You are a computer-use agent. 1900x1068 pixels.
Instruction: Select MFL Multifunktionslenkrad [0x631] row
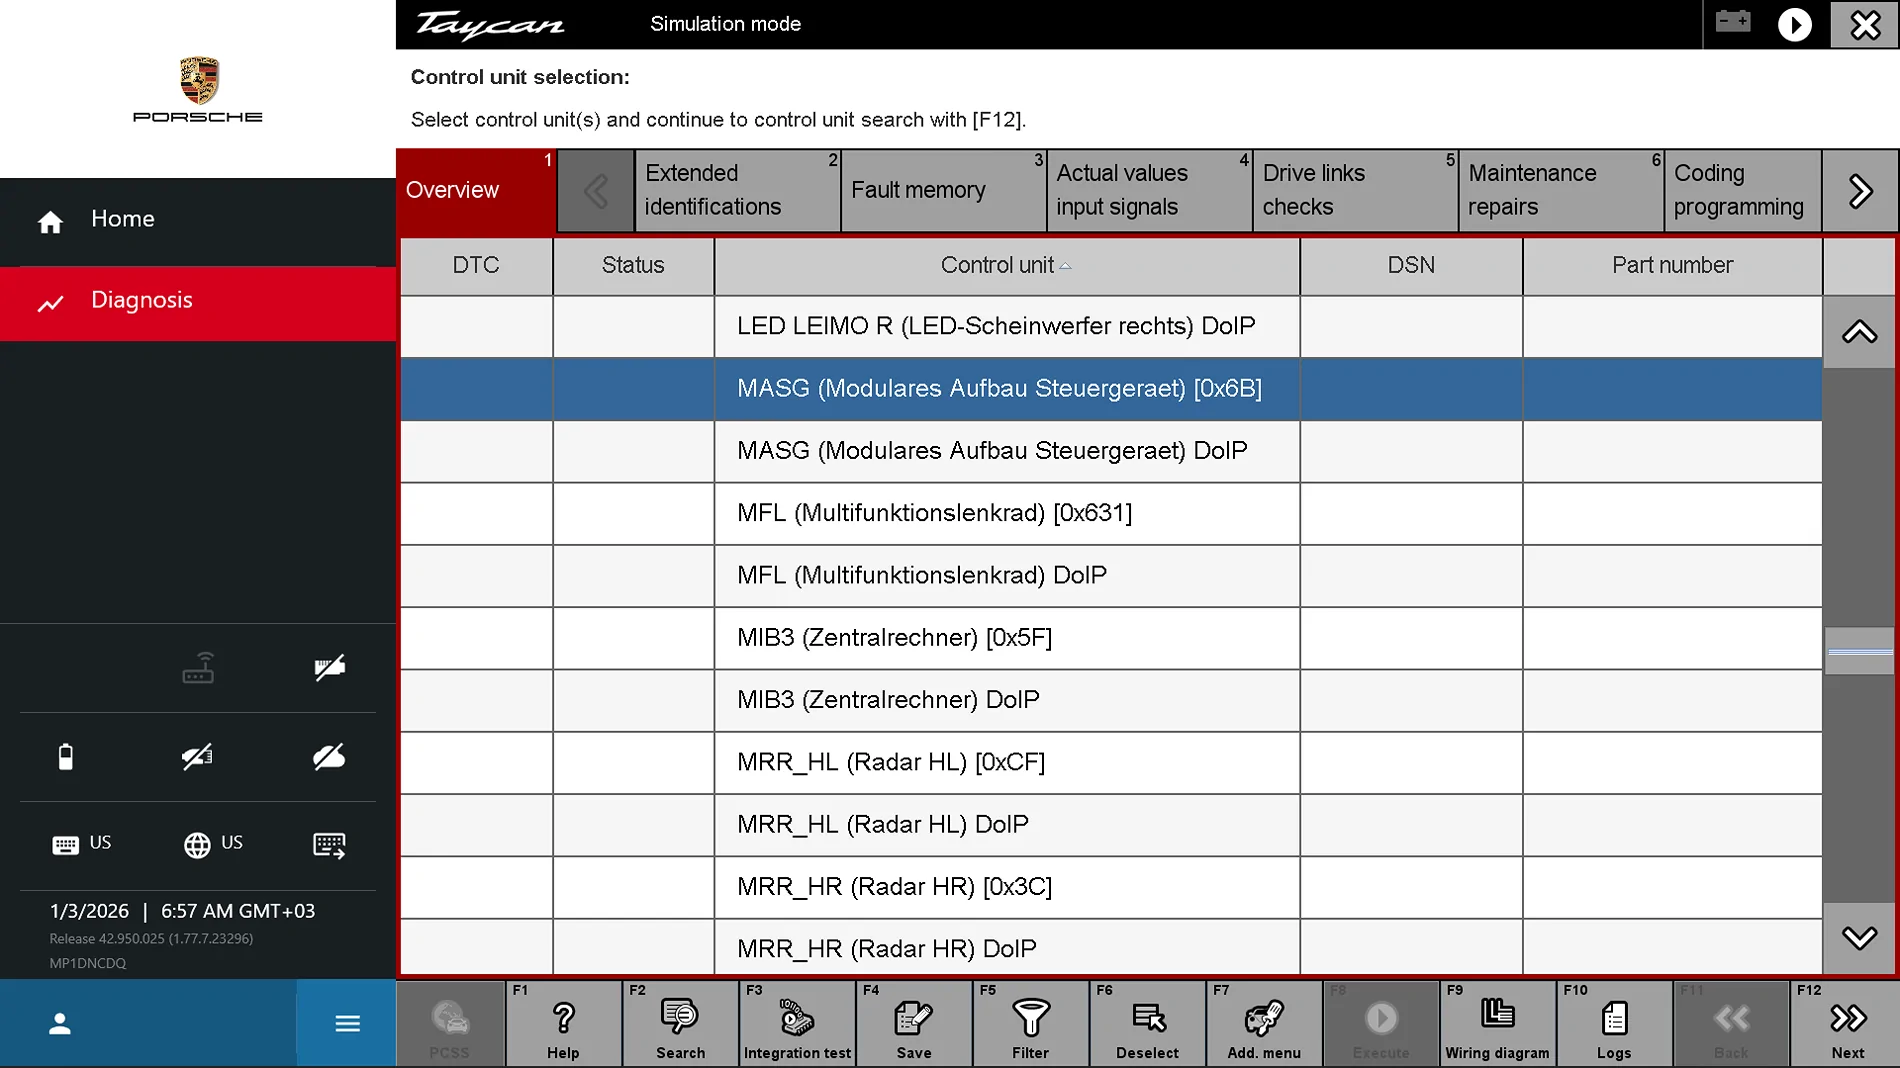click(1111, 514)
